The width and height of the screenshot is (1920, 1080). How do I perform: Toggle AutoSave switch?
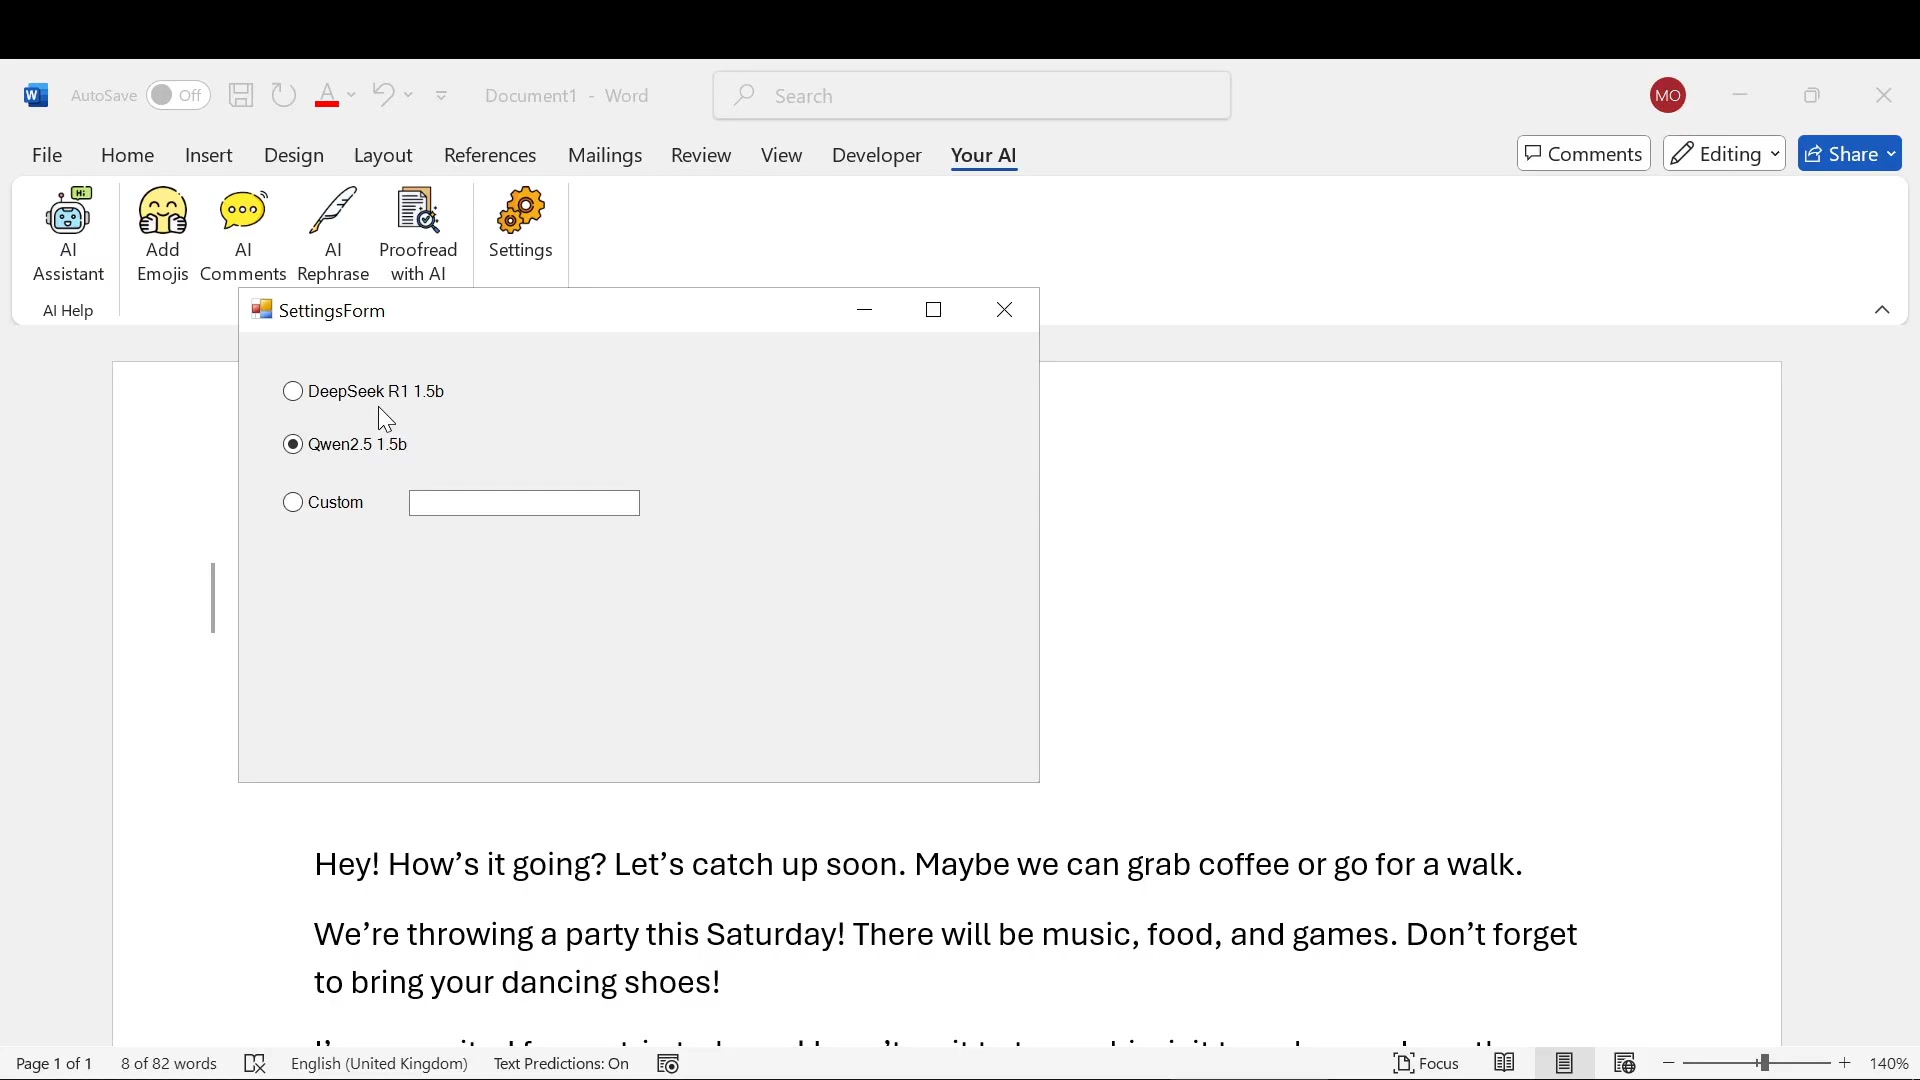tap(178, 95)
